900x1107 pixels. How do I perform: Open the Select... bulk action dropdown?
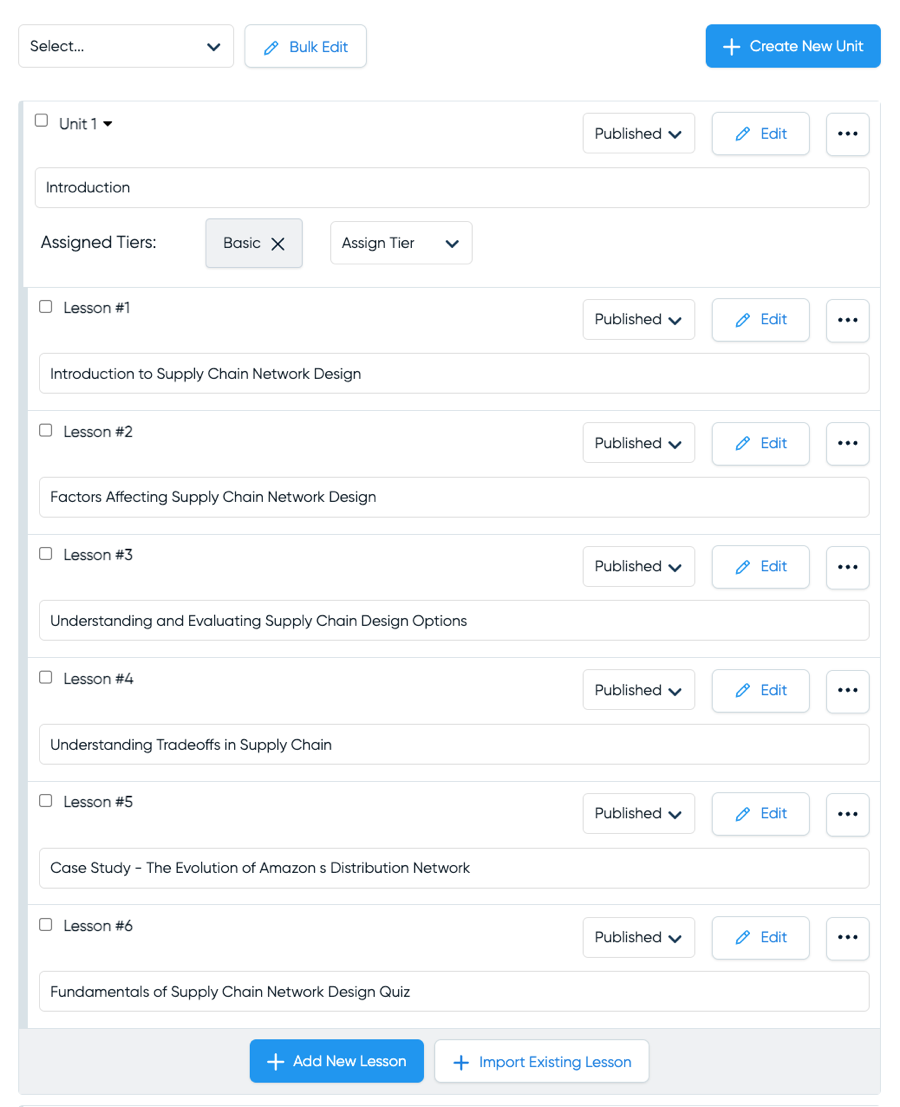pyautogui.click(x=126, y=47)
